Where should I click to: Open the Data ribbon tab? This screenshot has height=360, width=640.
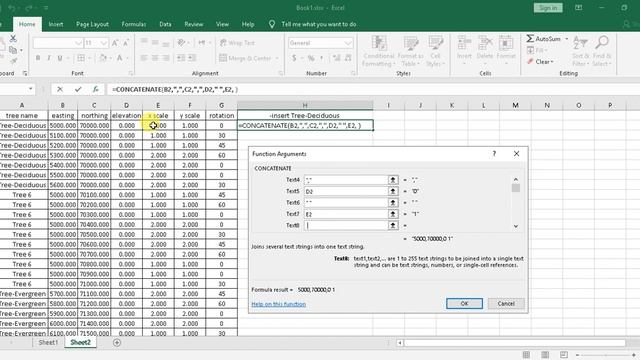pos(165,24)
